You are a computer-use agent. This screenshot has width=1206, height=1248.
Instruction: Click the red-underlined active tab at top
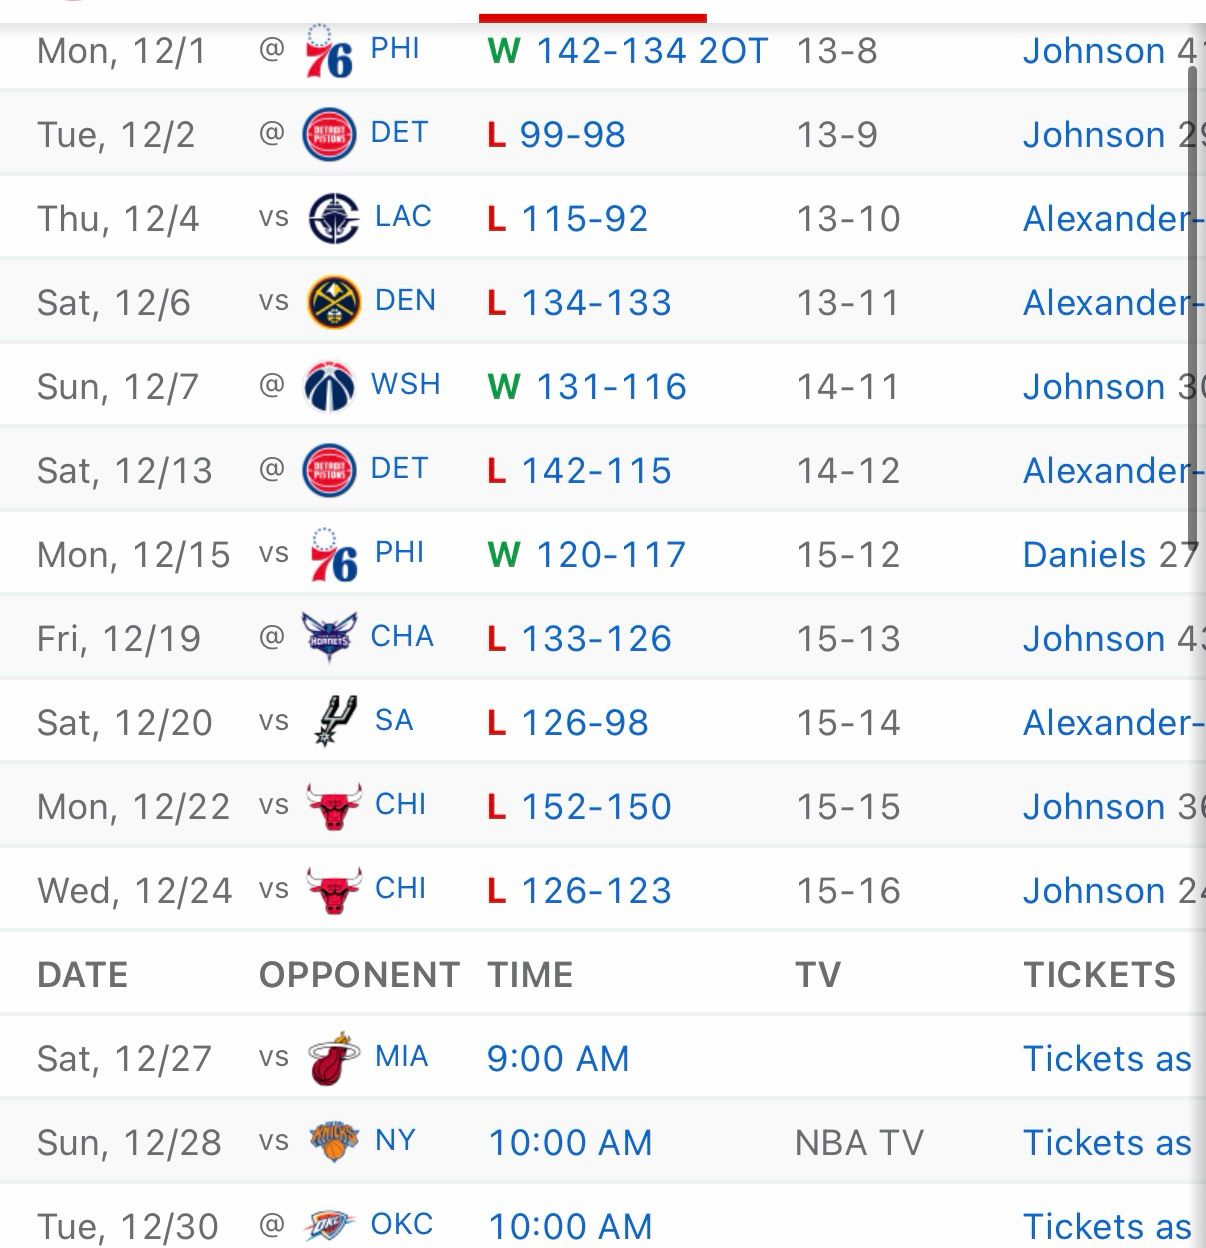point(593,10)
